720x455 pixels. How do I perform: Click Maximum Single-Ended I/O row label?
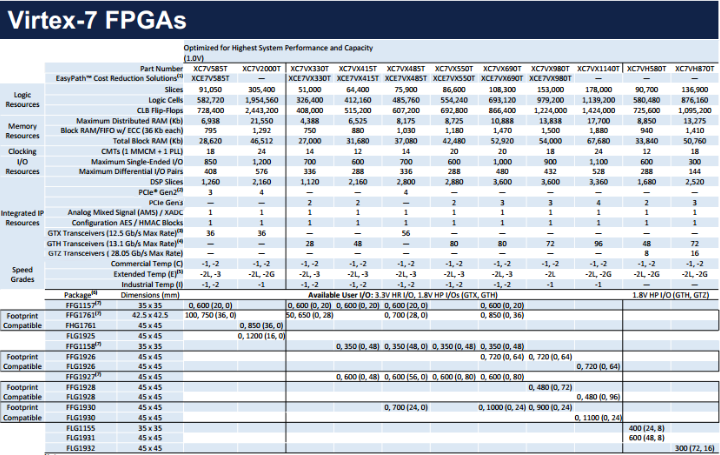point(137,162)
